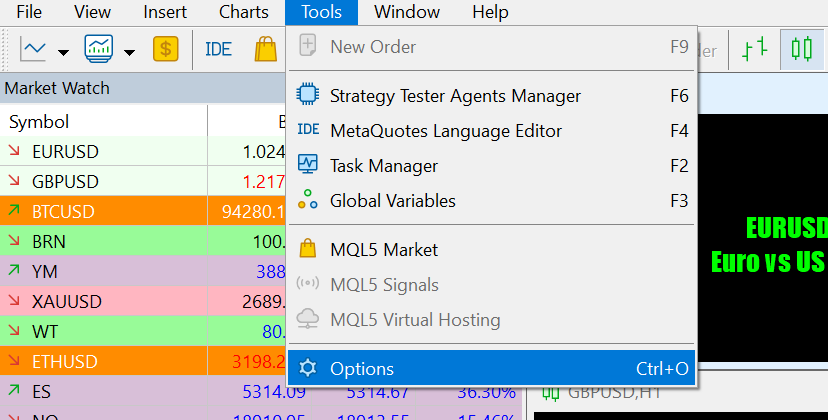Screen dimensions: 828x420
Task: Click the YM green up-arrow indicator
Action: coord(14,270)
